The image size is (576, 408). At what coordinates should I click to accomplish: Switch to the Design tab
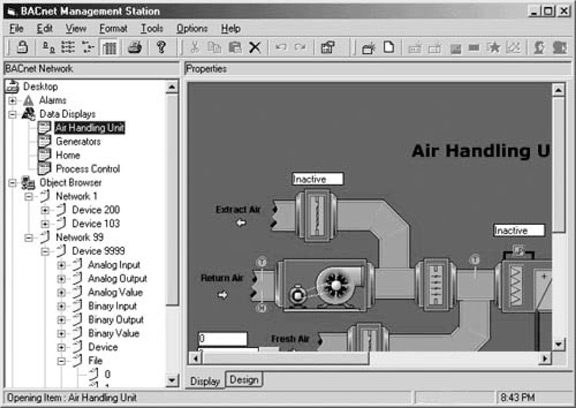pyautogui.click(x=244, y=379)
